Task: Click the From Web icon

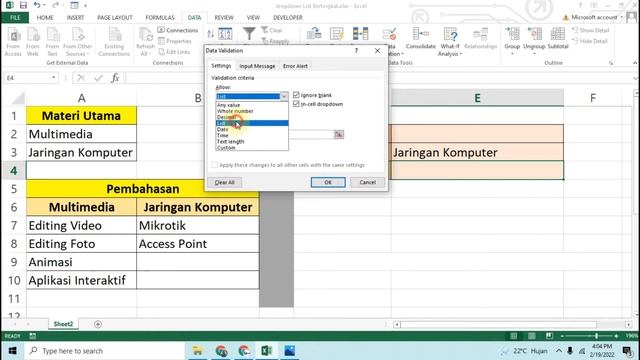Action: [33, 42]
